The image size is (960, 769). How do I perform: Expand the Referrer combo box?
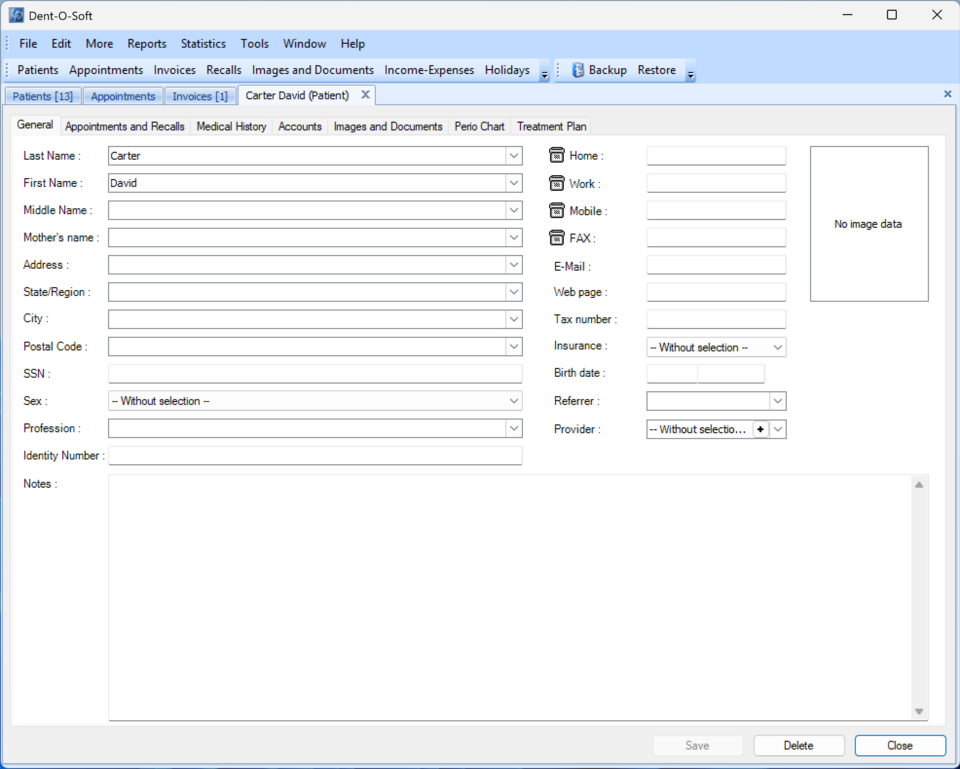[778, 401]
